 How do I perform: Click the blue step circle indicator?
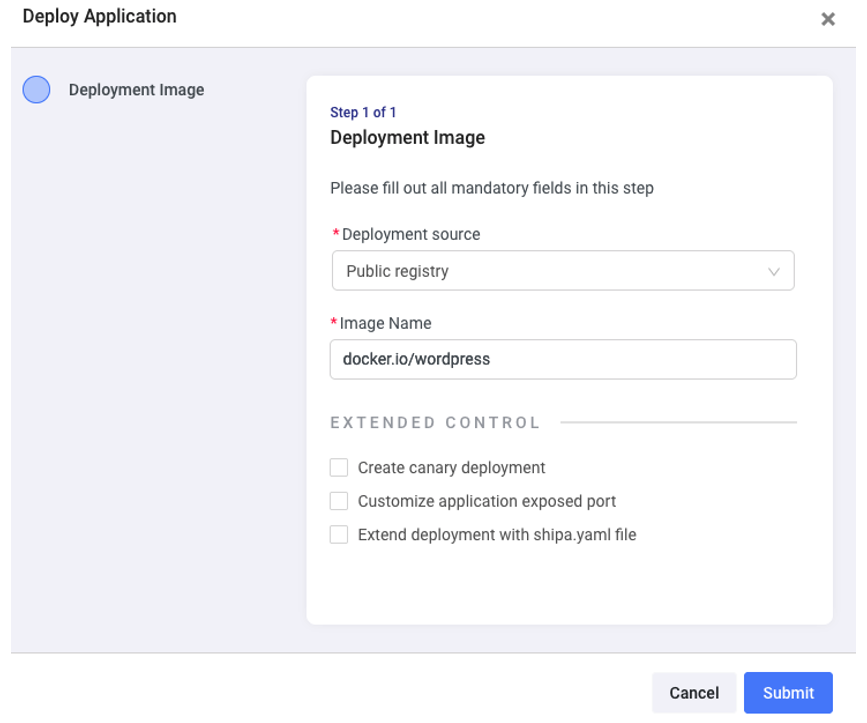tap(37, 90)
